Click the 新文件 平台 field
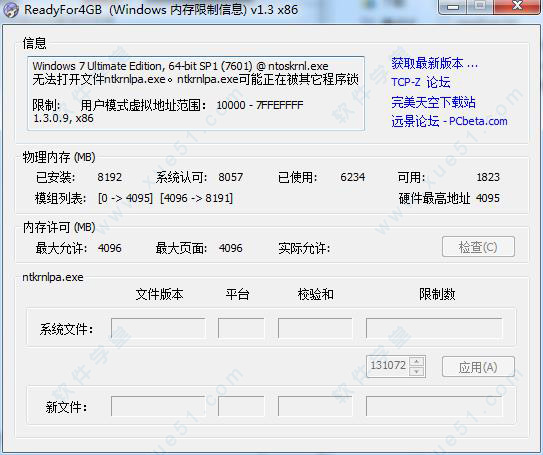The width and height of the screenshot is (543, 455). 241,406
